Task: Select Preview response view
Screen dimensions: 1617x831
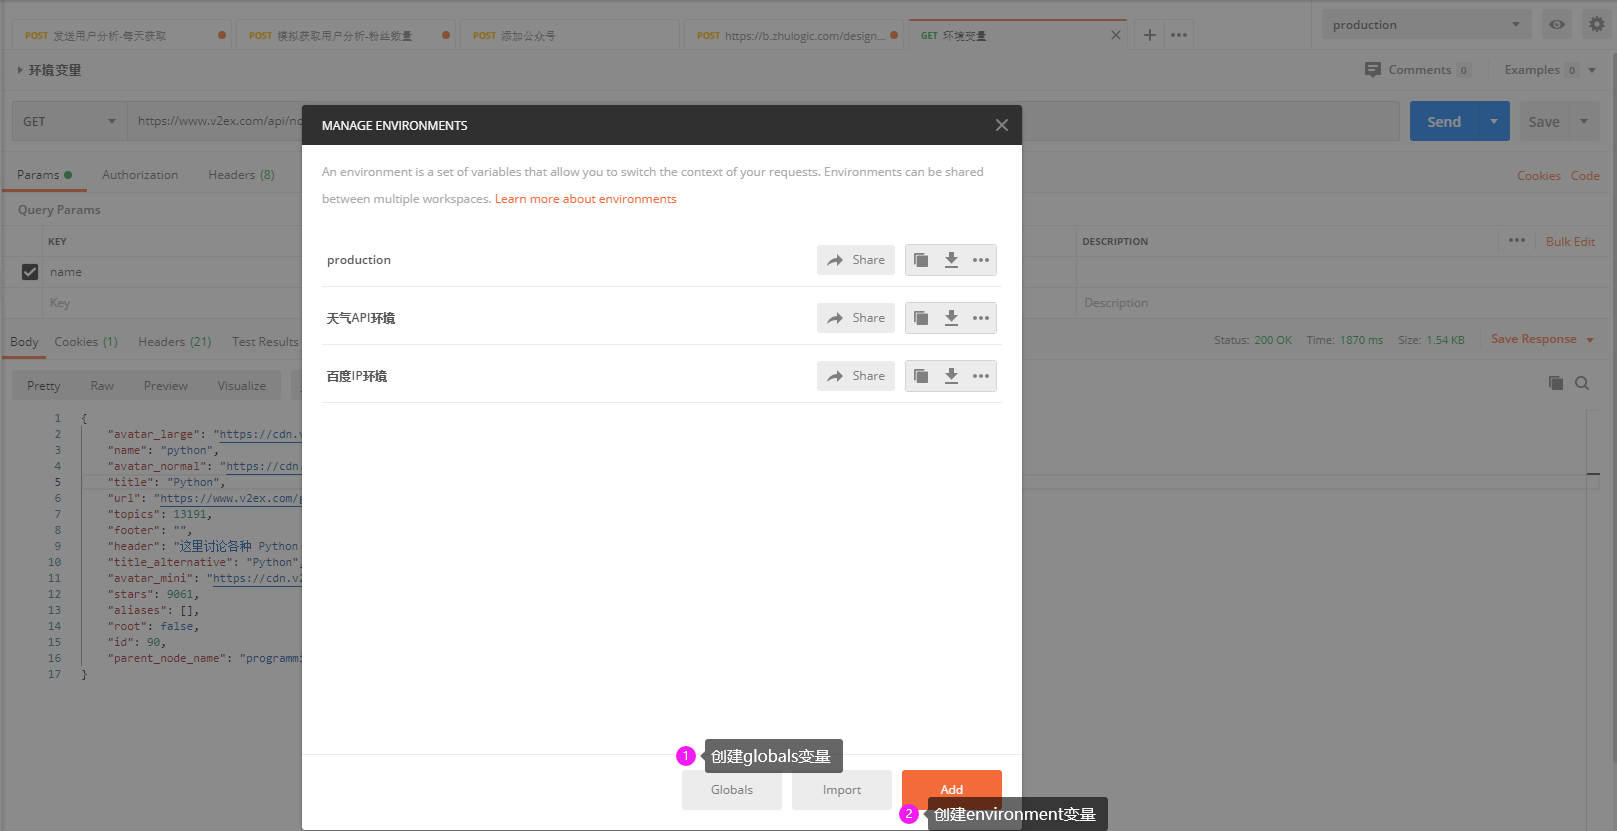Action: tap(165, 386)
